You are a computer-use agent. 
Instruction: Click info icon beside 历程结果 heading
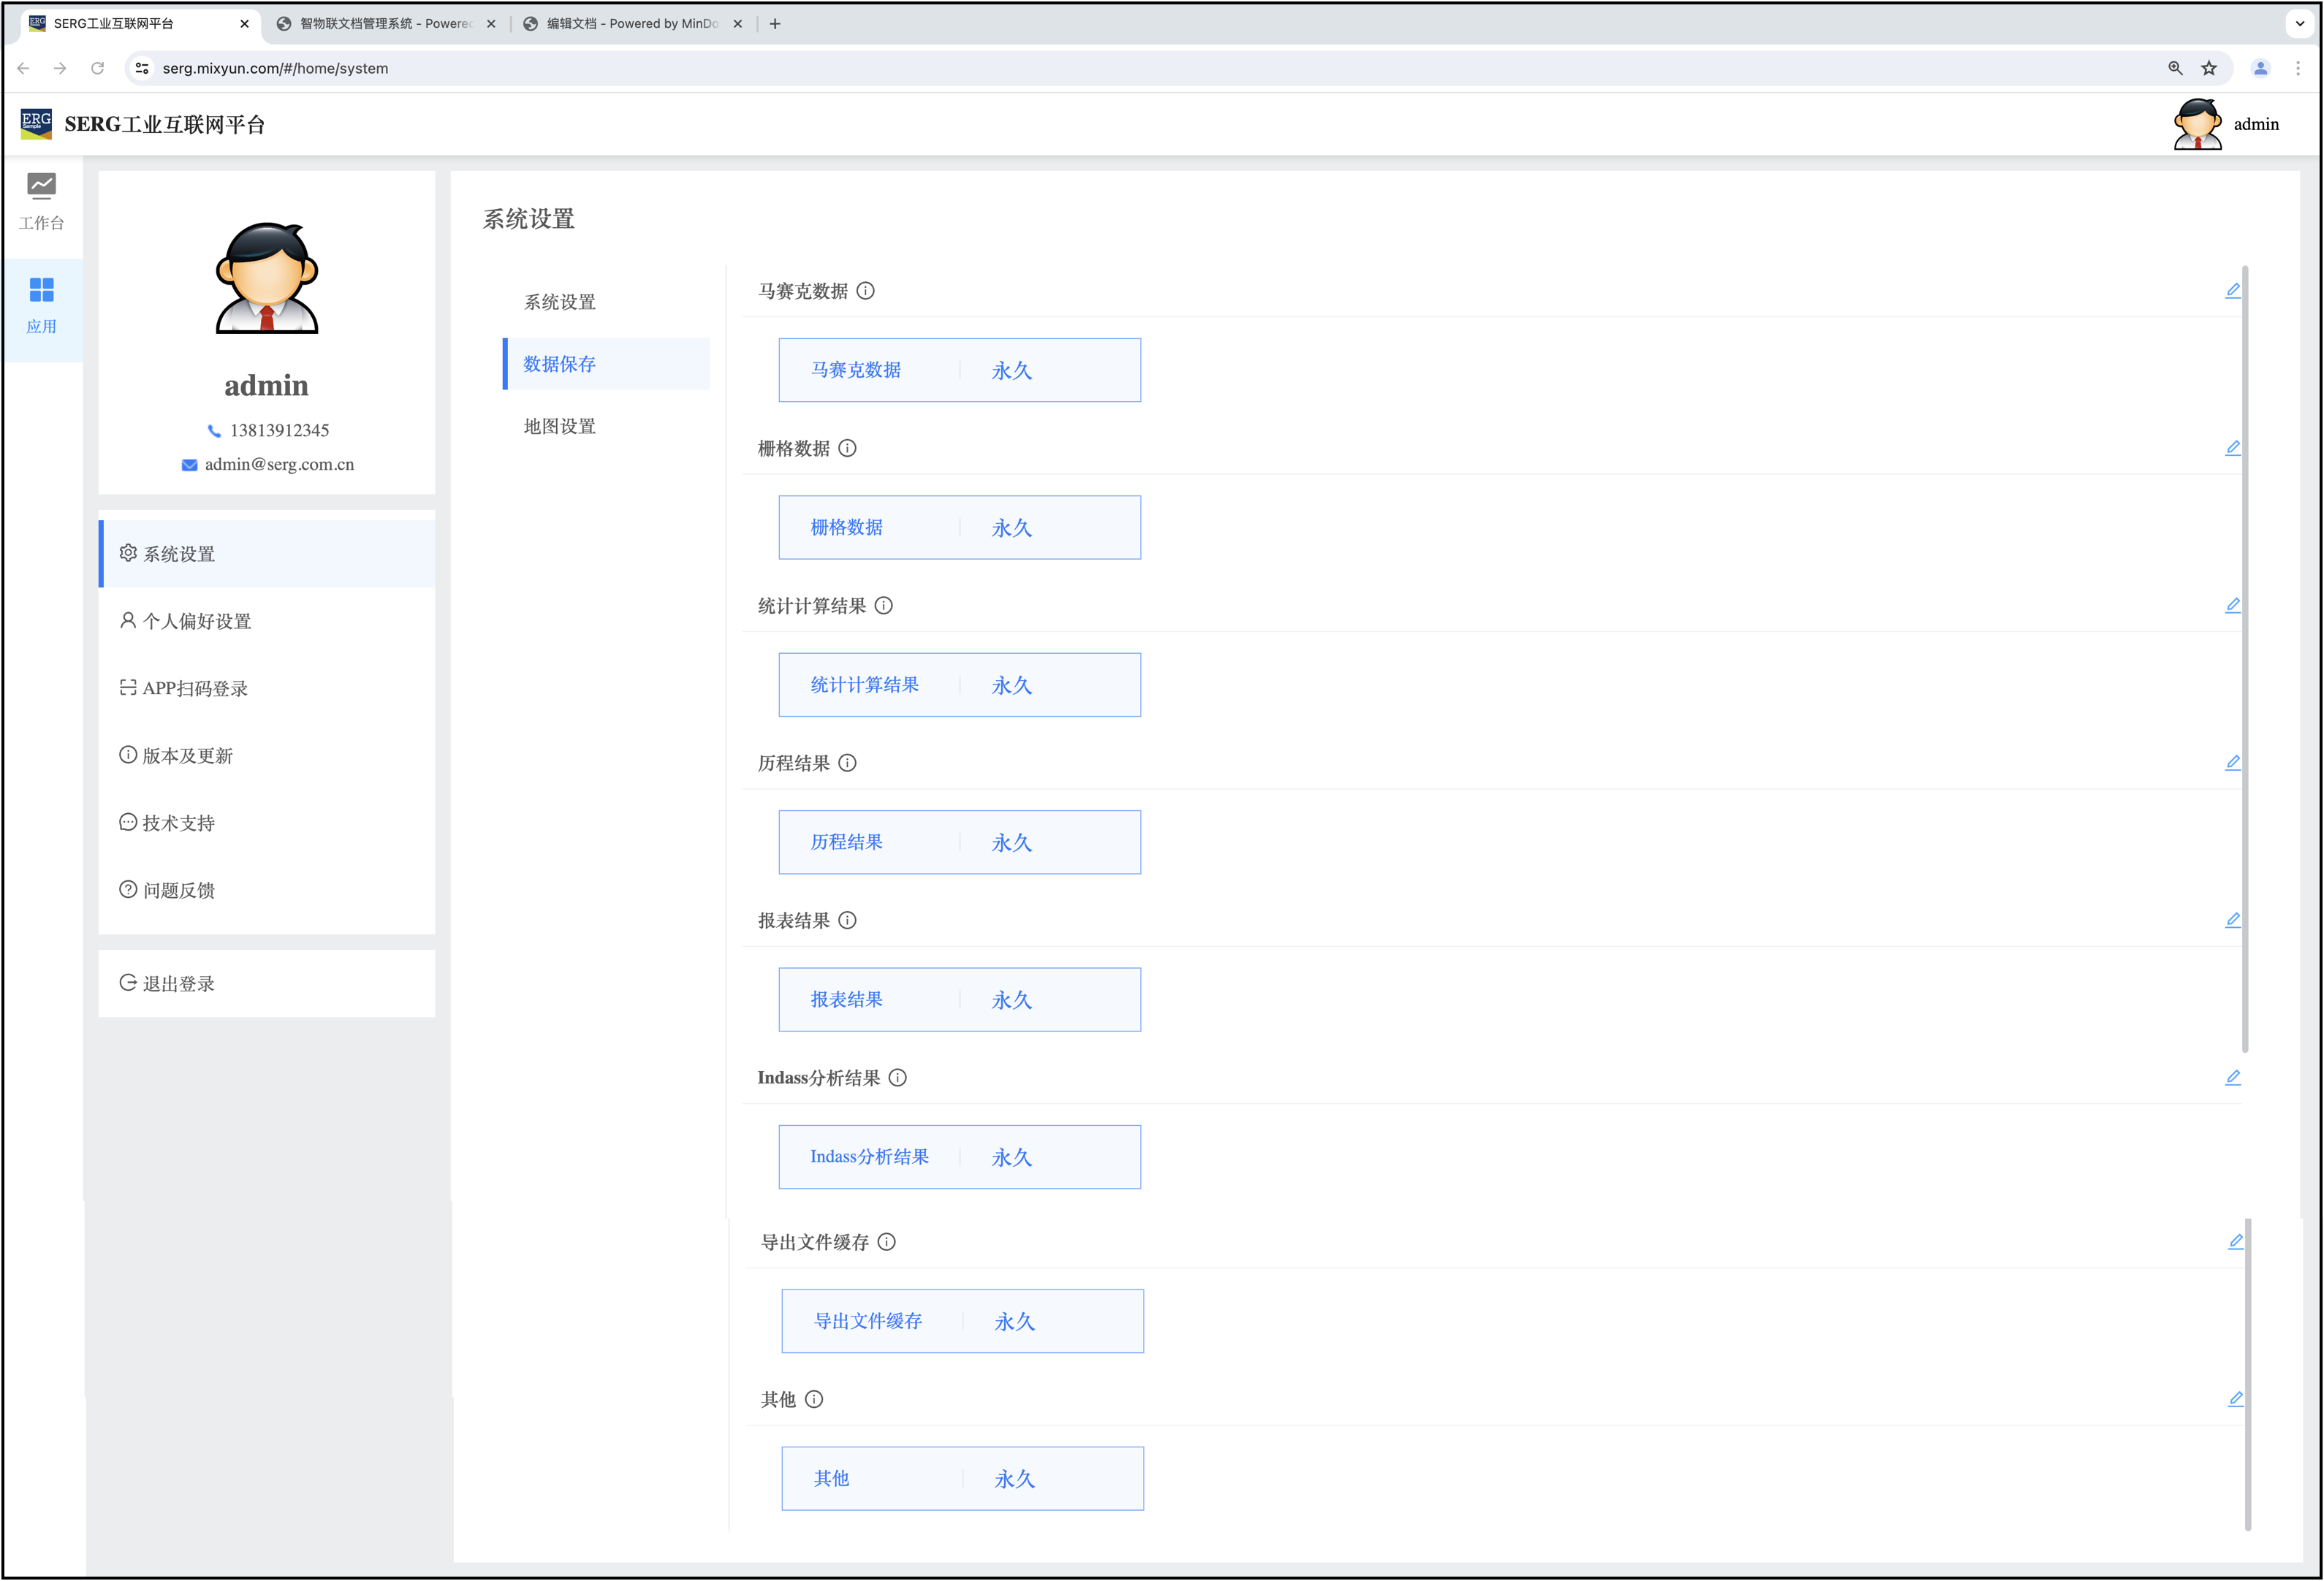[847, 763]
